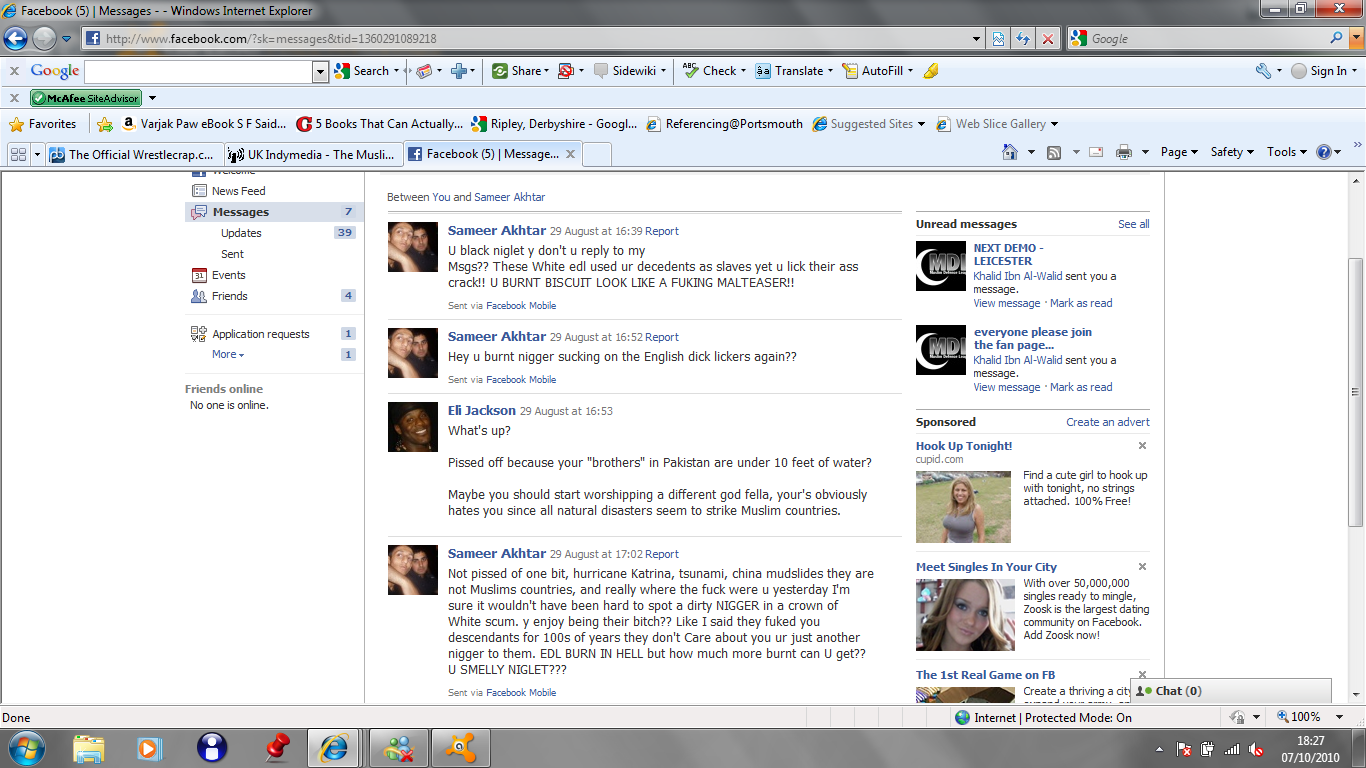Click the Print icon in command bar
This screenshot has width=1366, height=768.
(1124, 152)
